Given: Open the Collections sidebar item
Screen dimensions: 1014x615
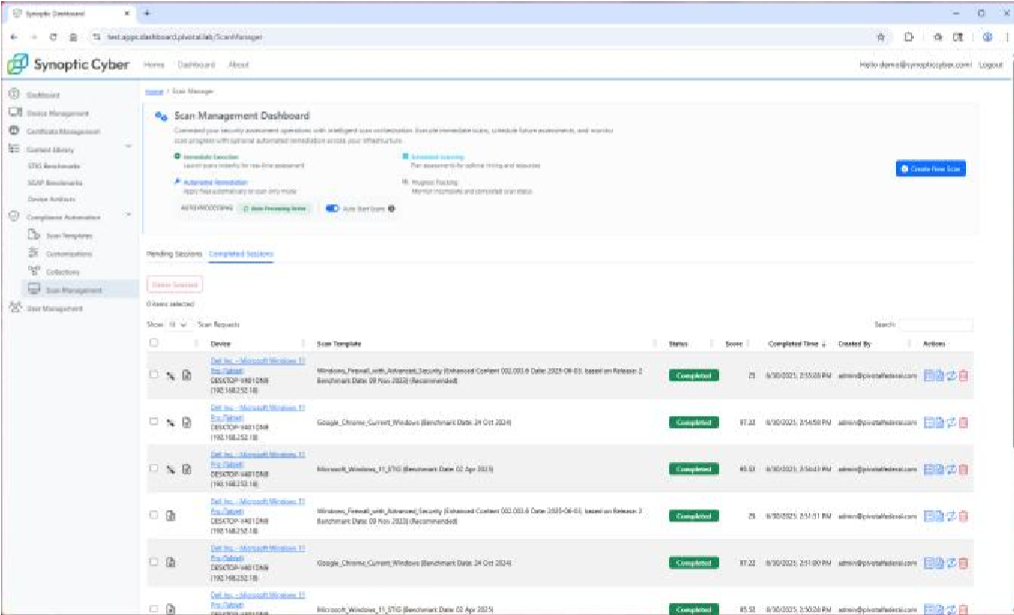Looking at the screenshot, I should tap(62, 271).
